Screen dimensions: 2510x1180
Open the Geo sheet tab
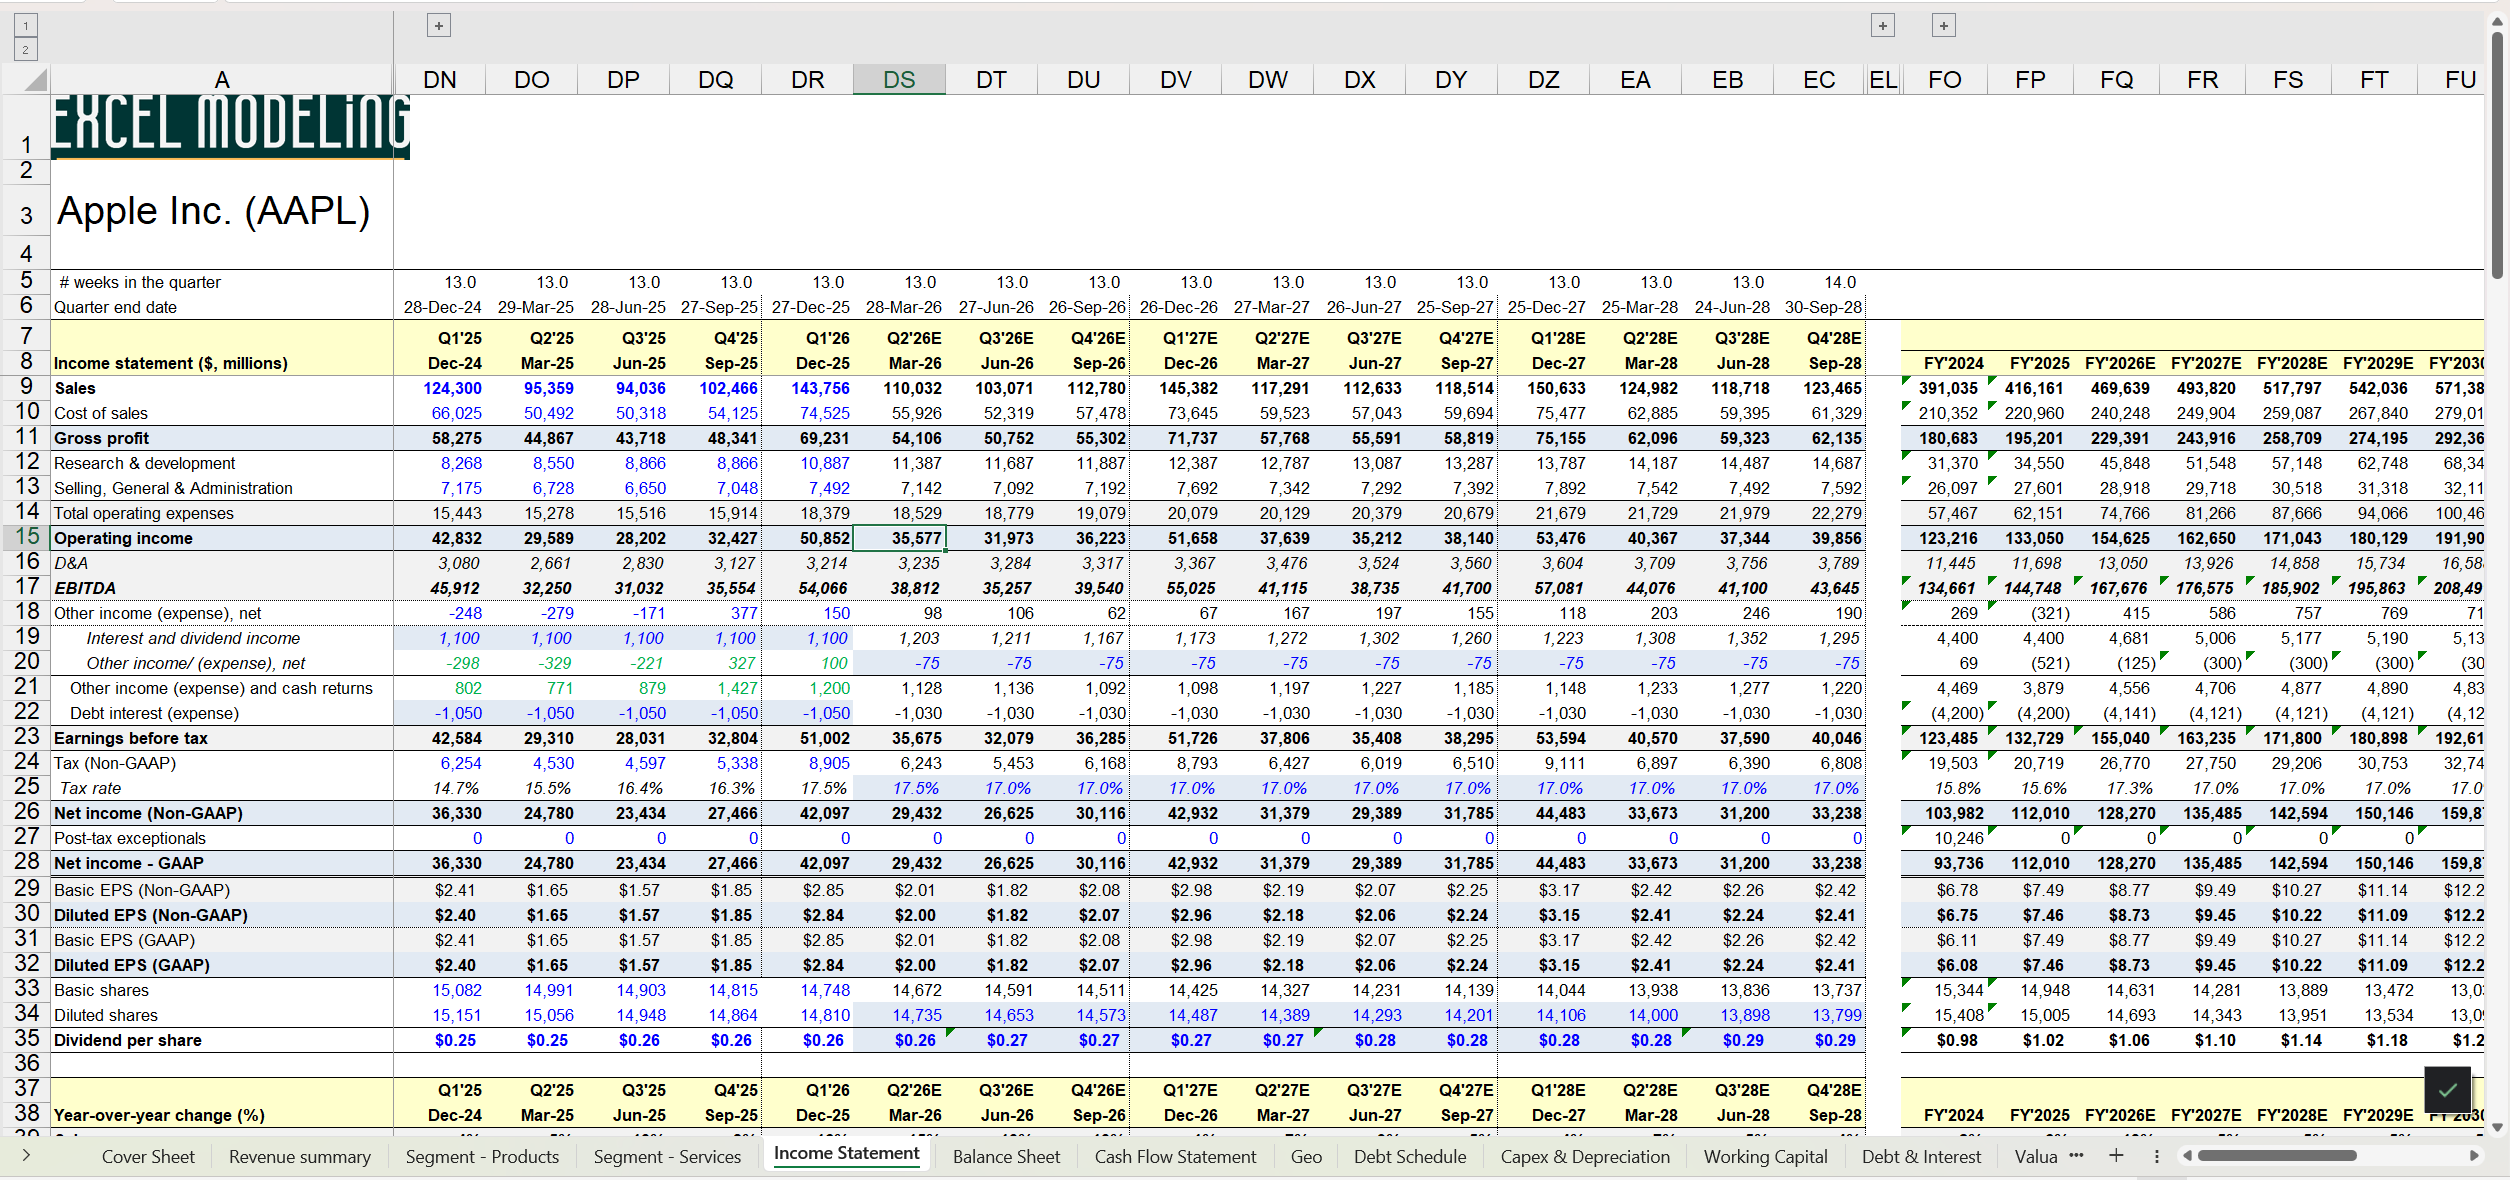click(x=1306, y=1156)
